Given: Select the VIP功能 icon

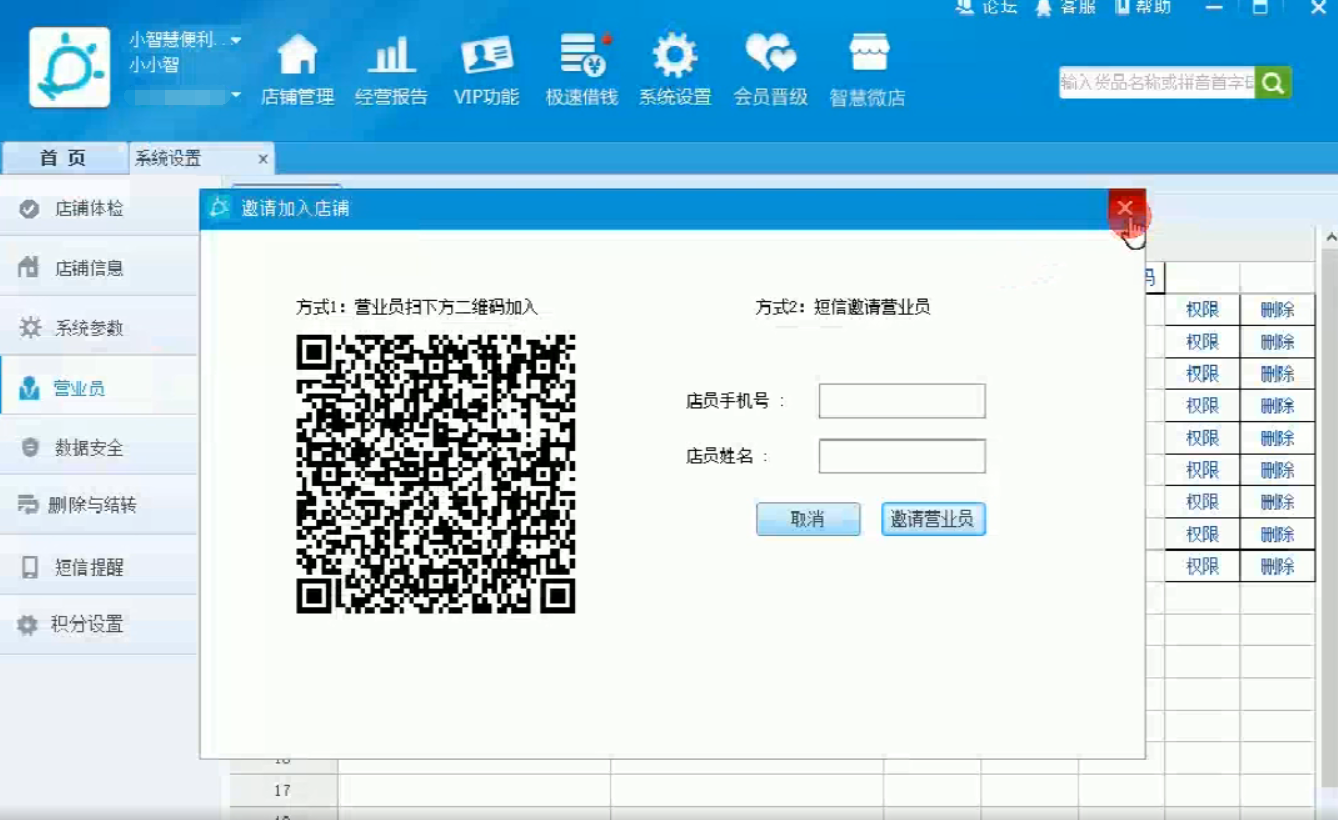Looking at the screenshot, I should tap(487, 68).
